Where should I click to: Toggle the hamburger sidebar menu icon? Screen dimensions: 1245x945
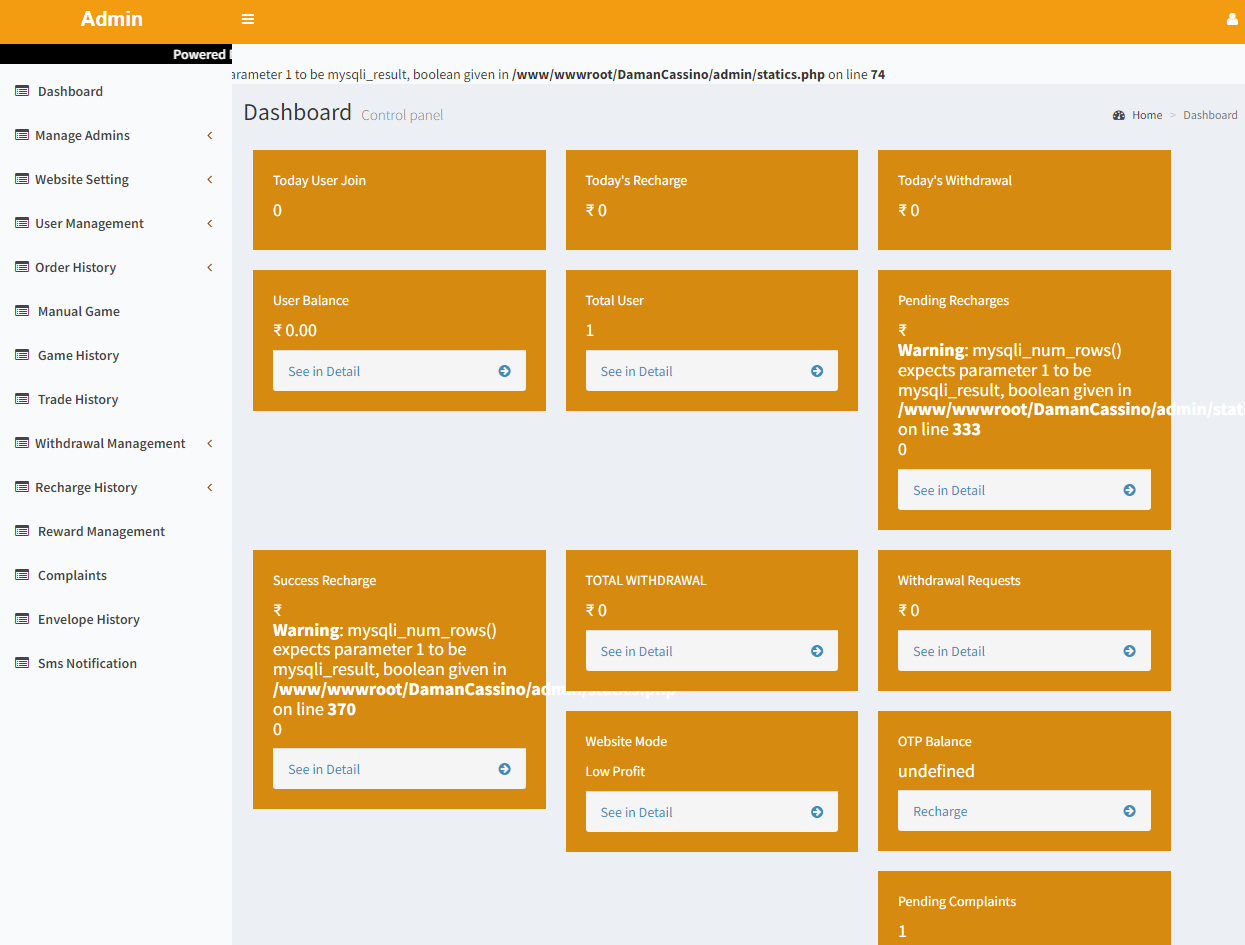[x=248, y=19]
